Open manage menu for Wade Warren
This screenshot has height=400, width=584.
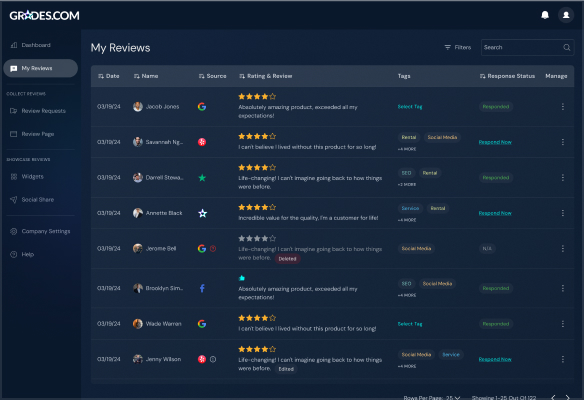tap(562, 324)
